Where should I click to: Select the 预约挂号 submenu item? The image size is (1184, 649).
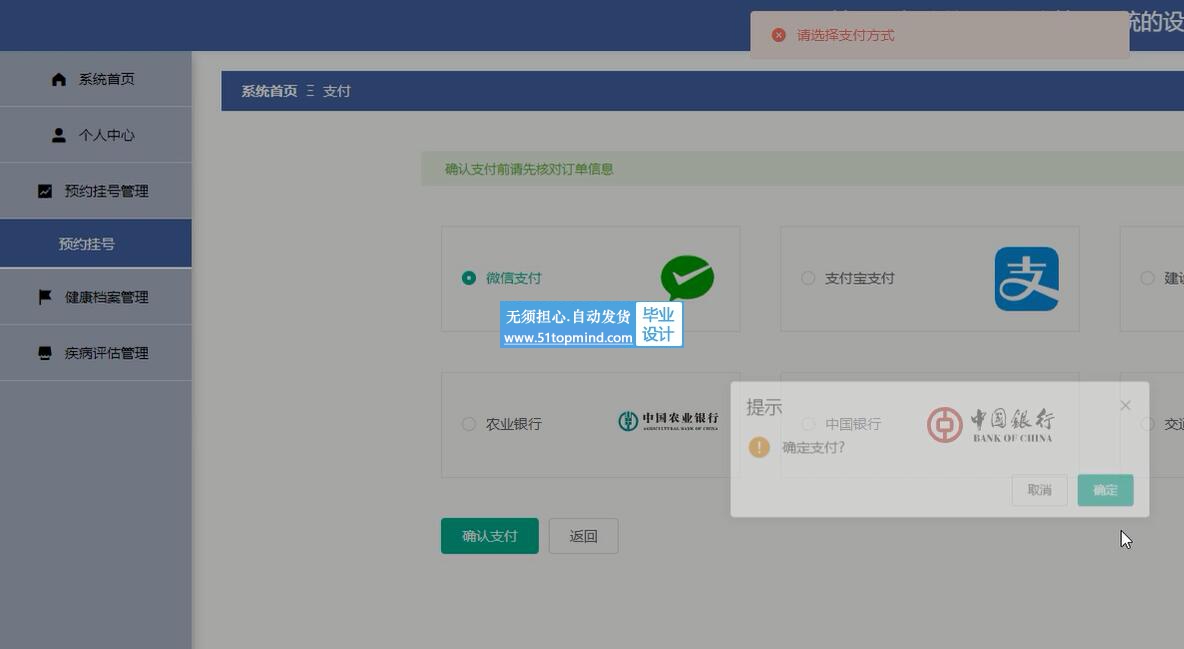coord(95,244)
